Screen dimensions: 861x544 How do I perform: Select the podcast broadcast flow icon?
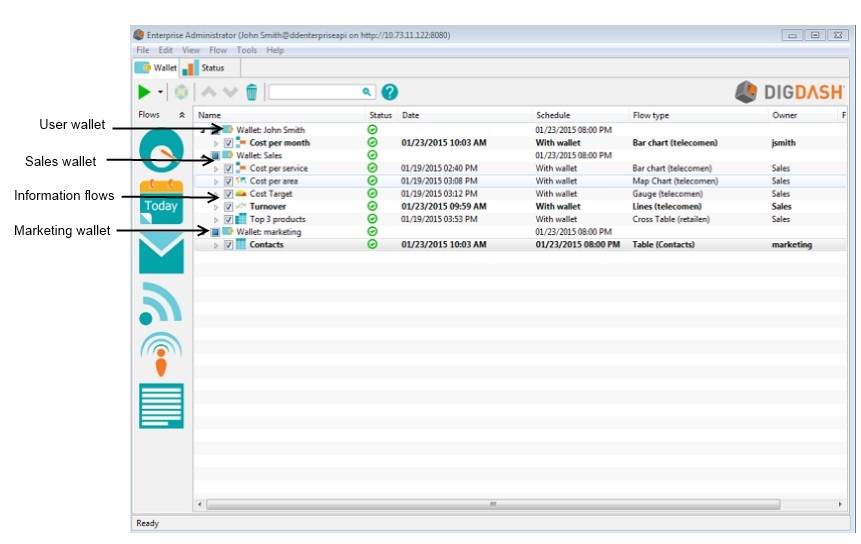(161, 354)
